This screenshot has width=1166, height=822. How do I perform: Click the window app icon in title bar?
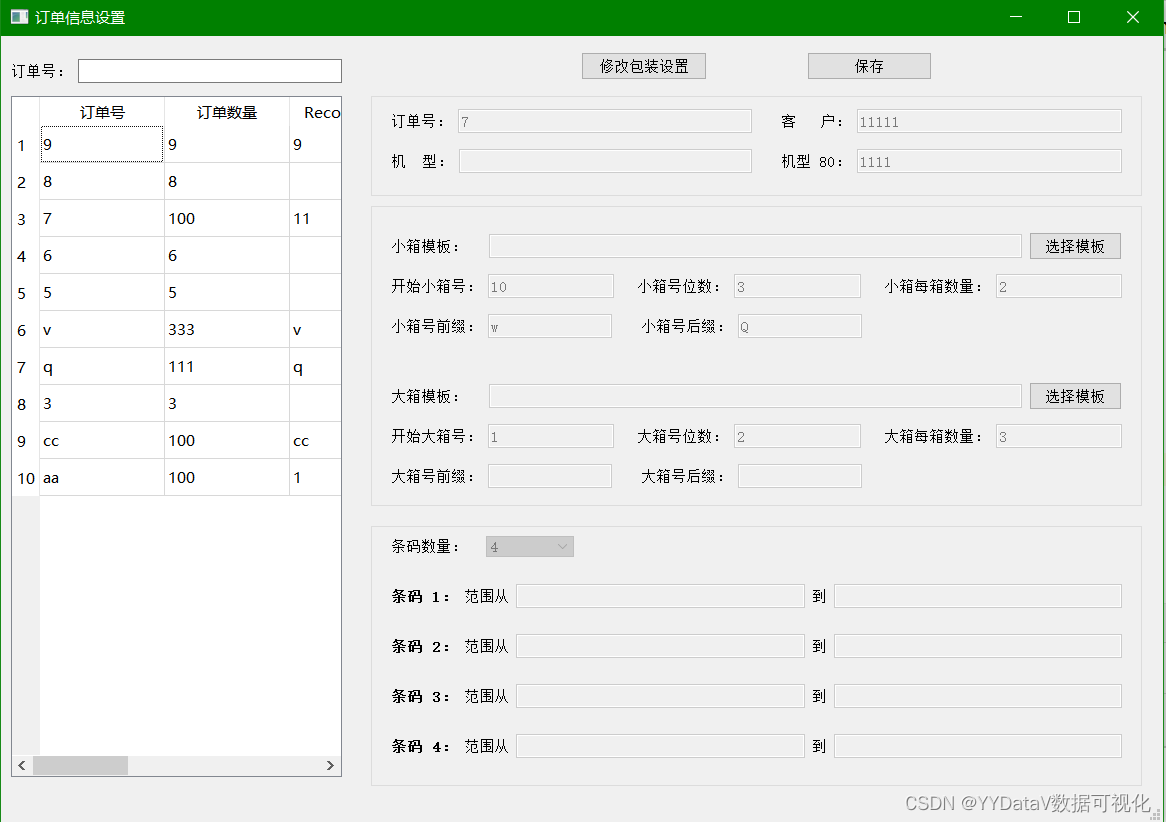[19, 16]
